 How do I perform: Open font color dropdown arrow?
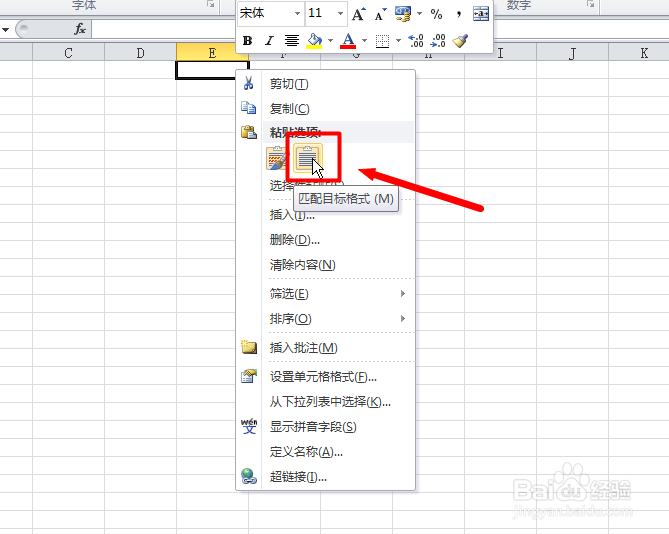tap(364, 41)
